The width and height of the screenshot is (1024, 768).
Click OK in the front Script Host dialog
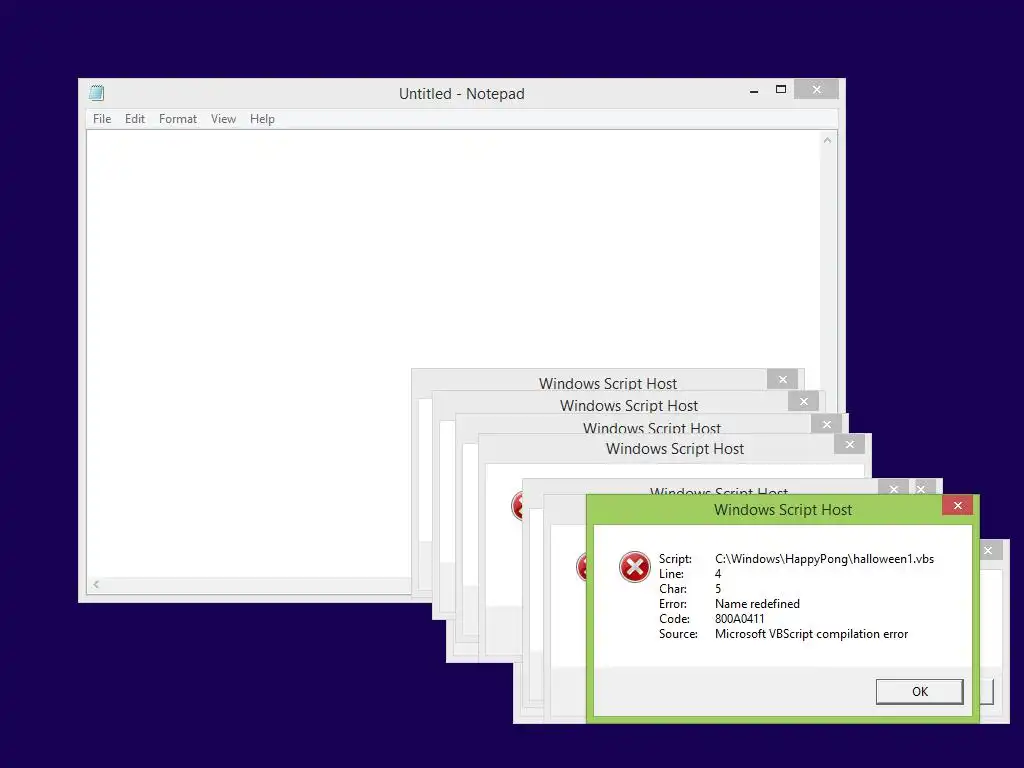click(920, 692)
